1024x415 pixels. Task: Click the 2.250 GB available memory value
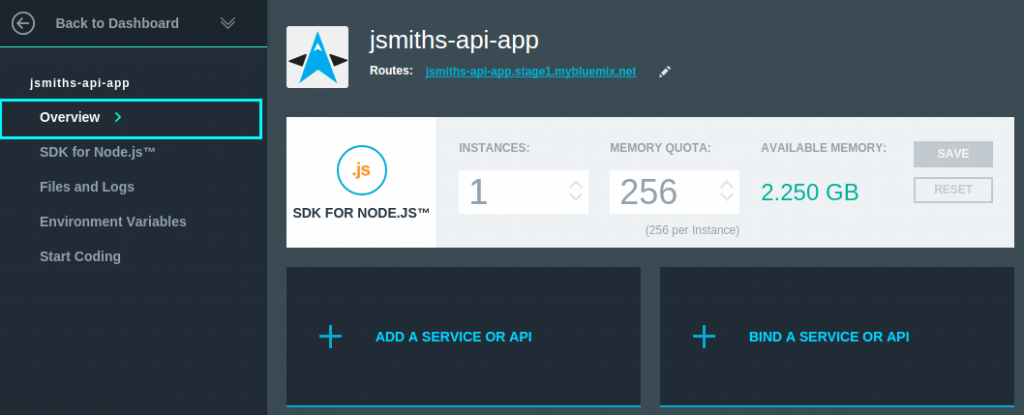tap(810, 192)
